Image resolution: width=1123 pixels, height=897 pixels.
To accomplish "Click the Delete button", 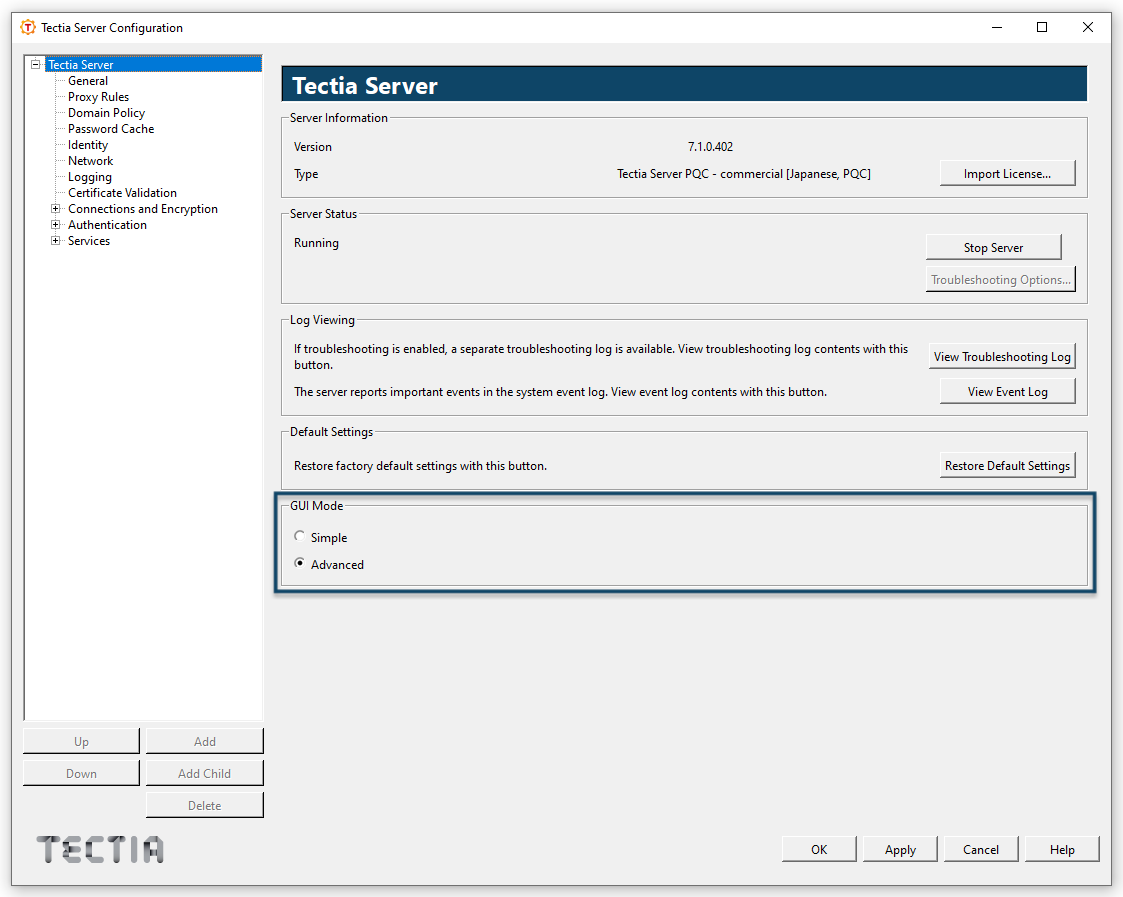I will coord(205,805).
